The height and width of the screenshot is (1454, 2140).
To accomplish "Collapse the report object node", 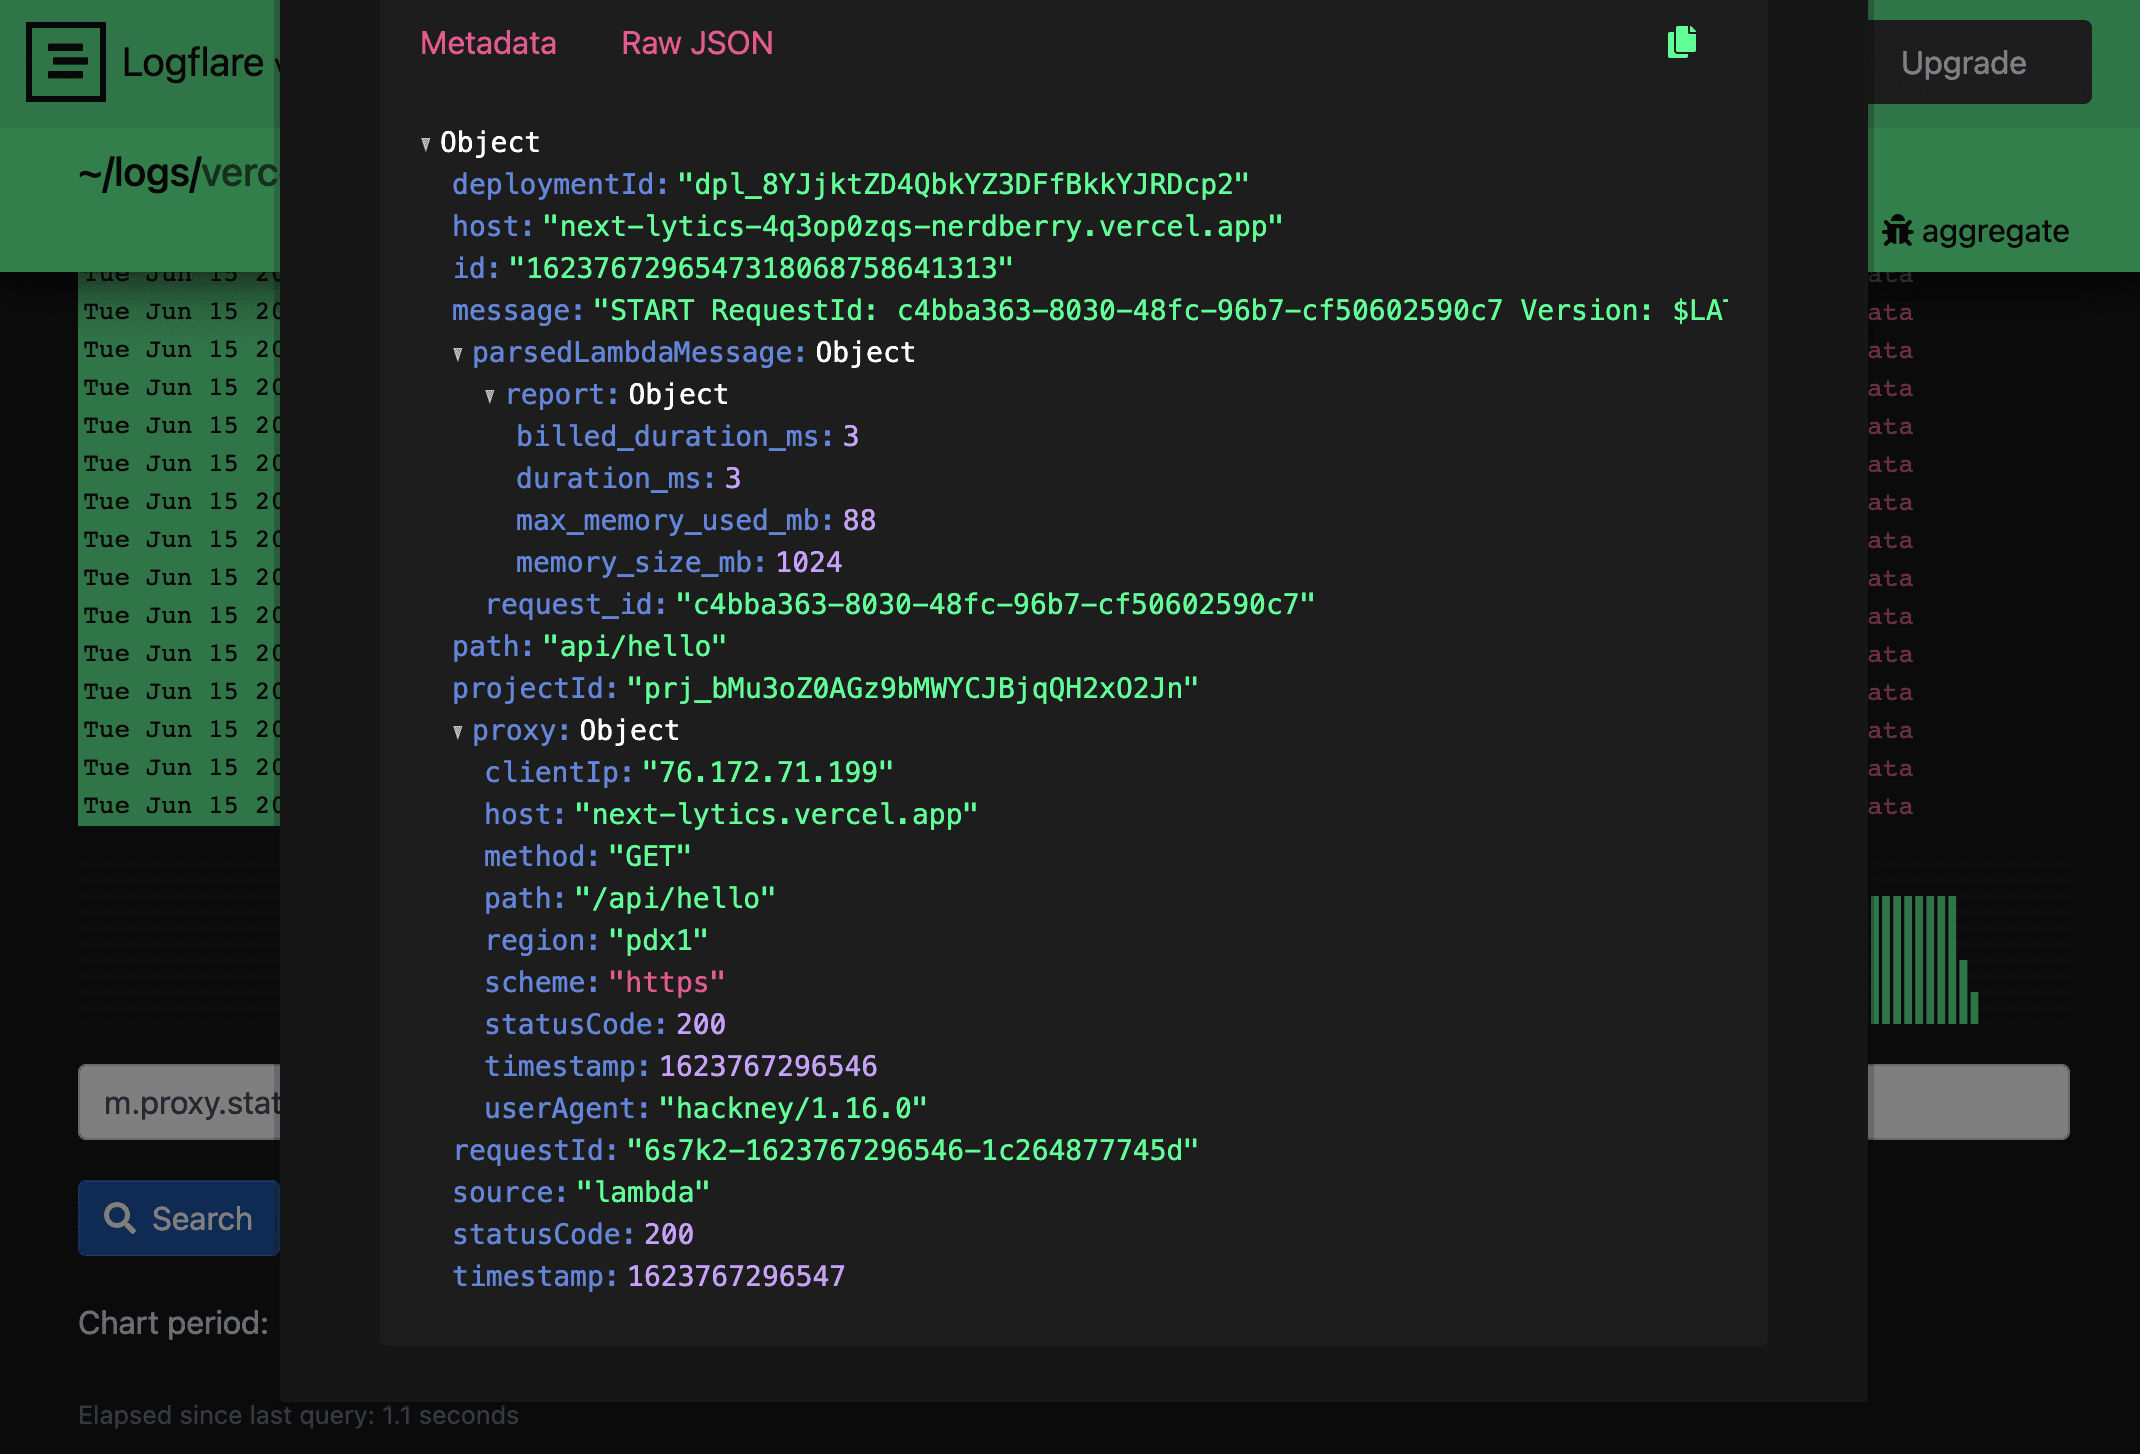I will click(490, 396).
